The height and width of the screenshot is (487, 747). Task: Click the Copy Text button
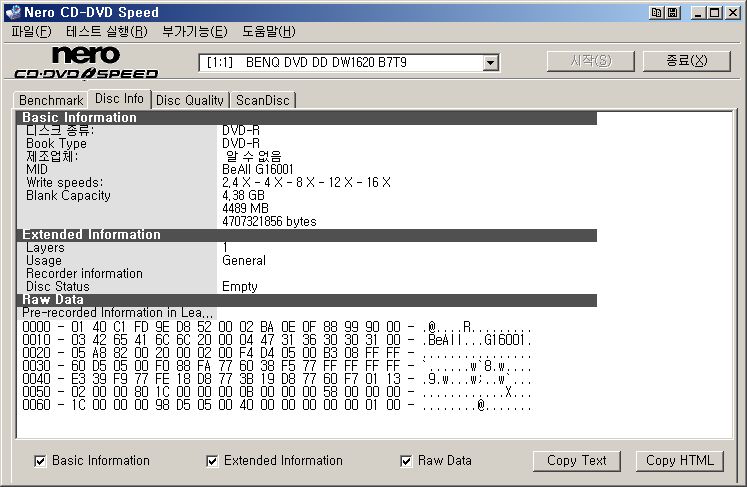point(576,461)
